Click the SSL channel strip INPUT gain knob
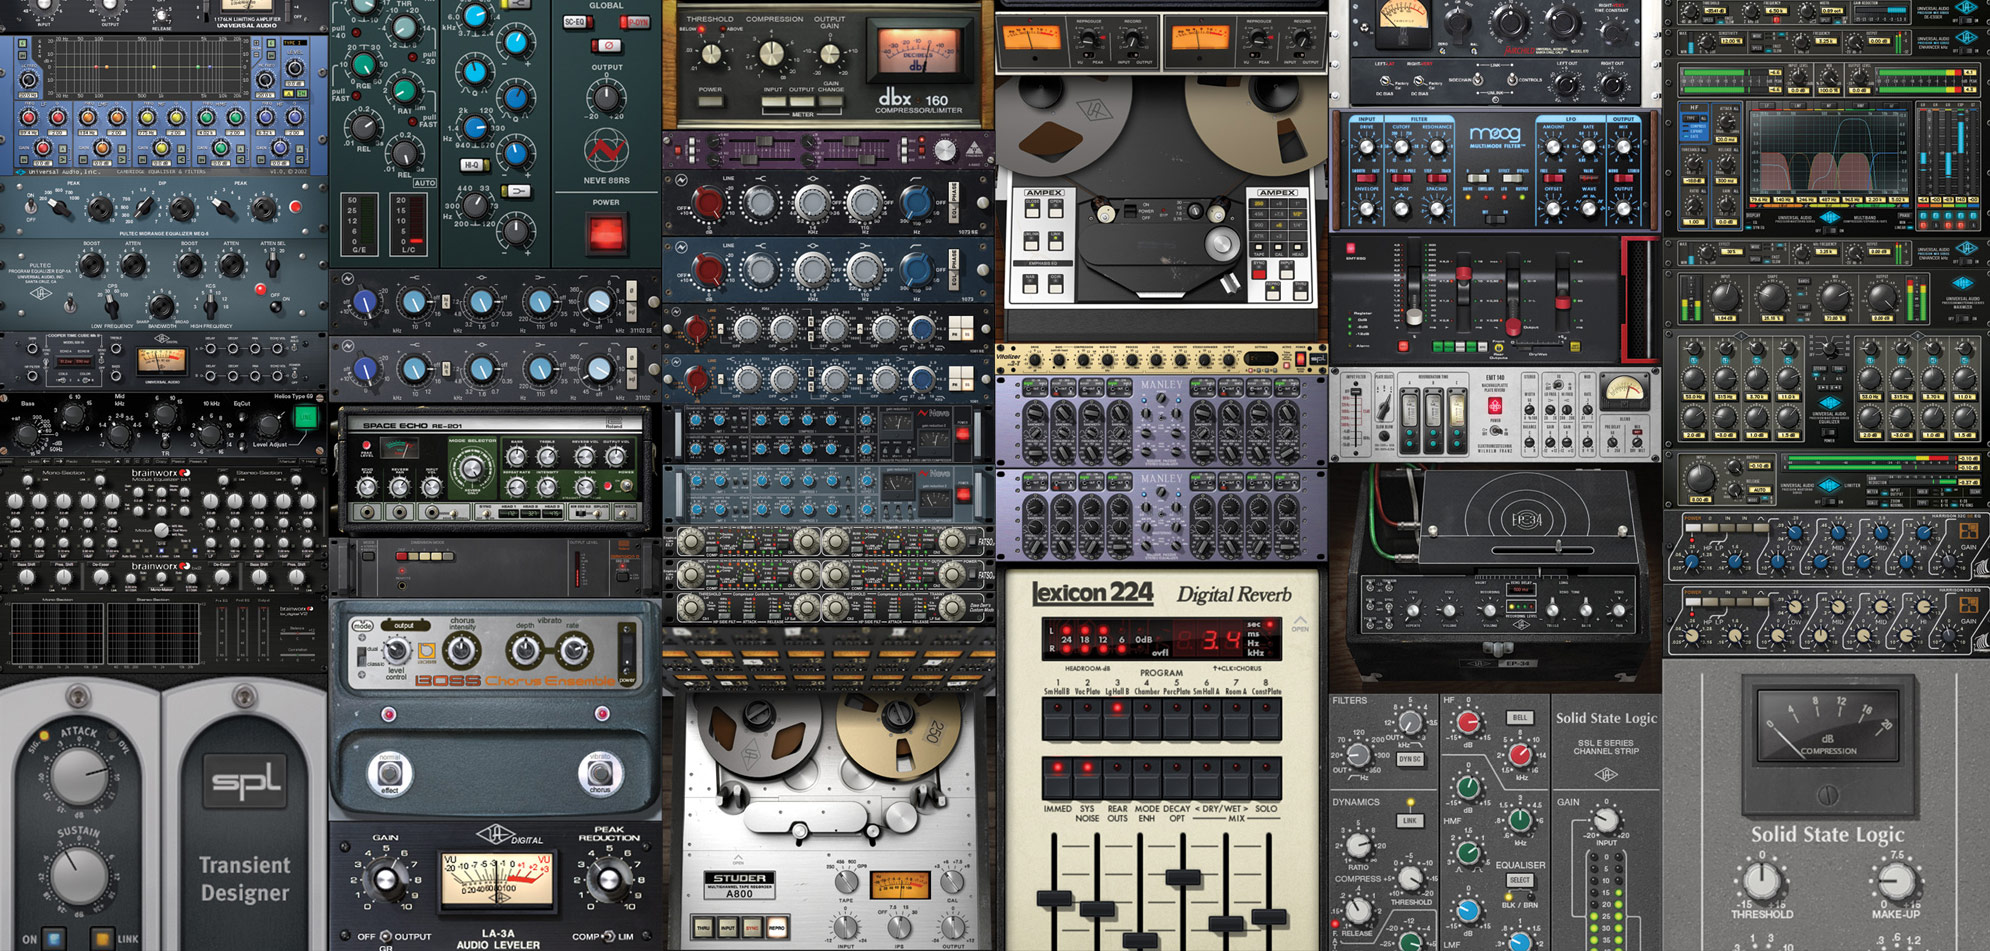Screen dimensions: 1990x951 tap(1605, 822)
